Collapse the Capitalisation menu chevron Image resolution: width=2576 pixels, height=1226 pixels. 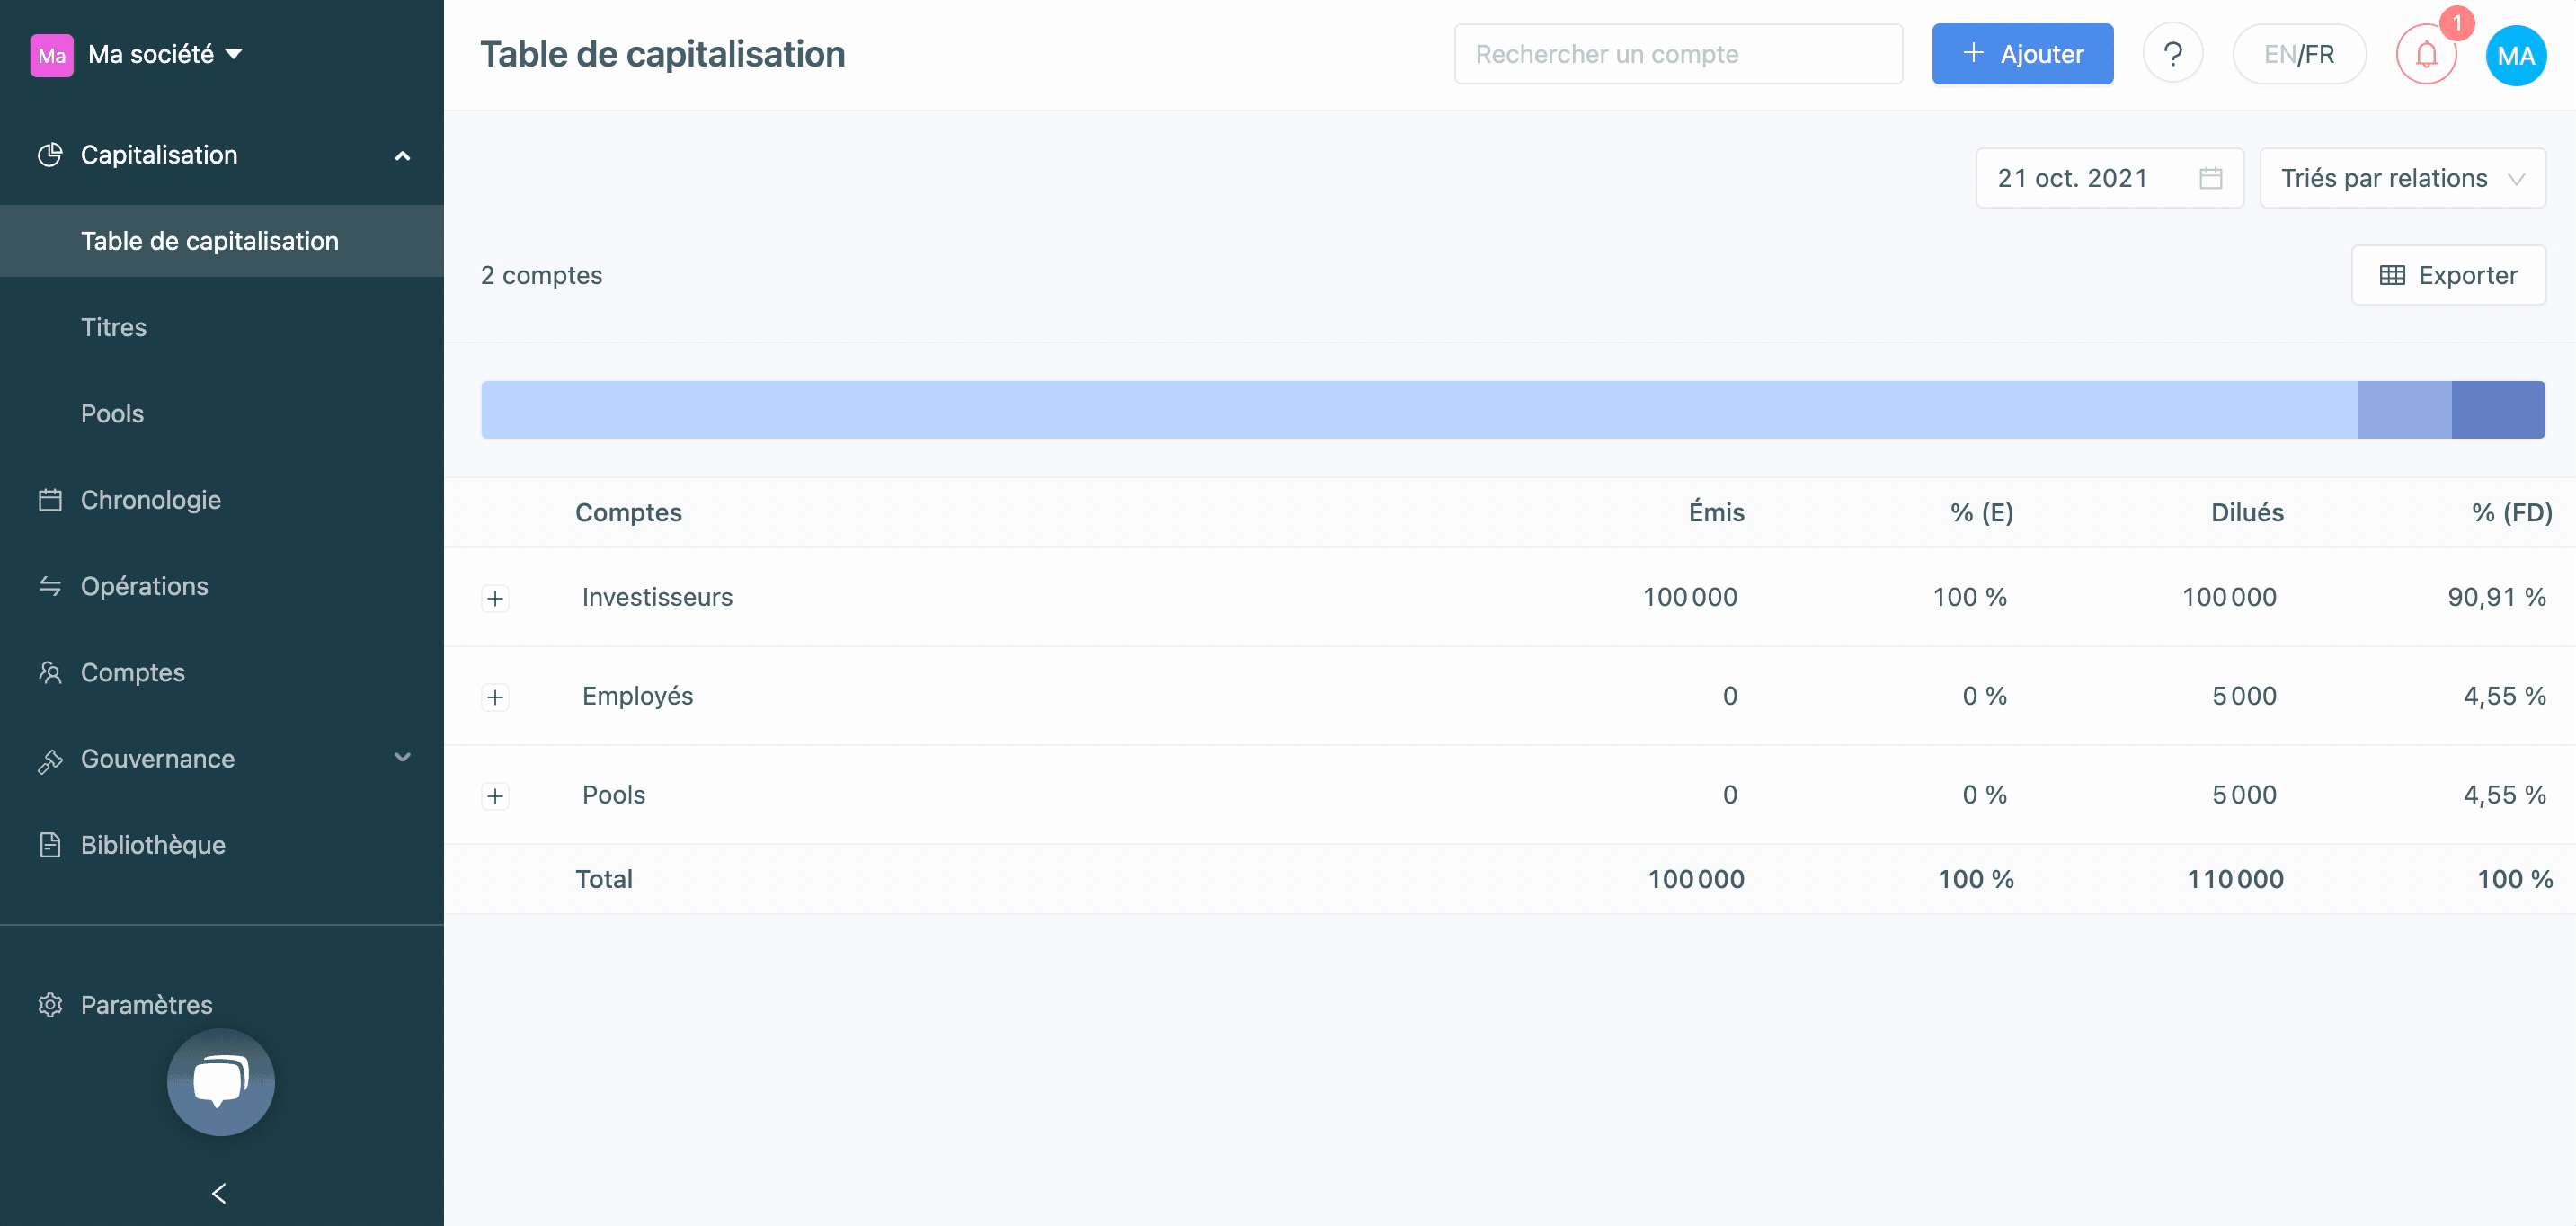pyautogui.click(x=403, y=156)
